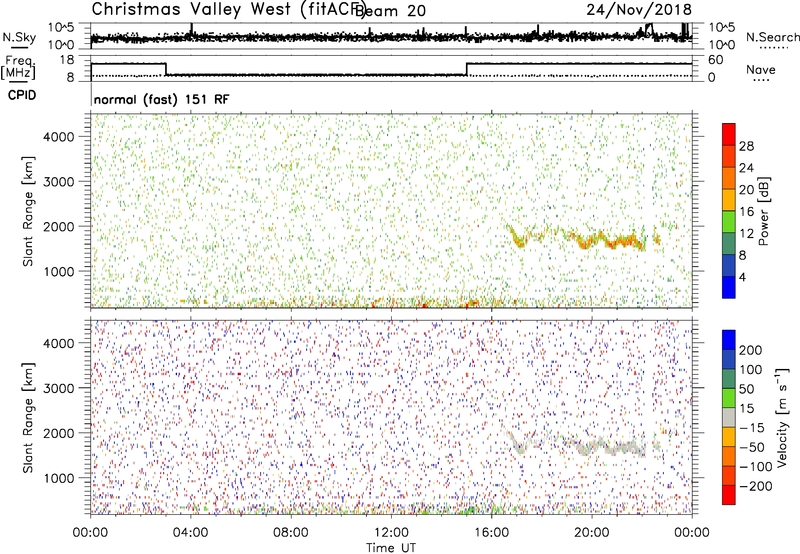The width and height of the screenshot is (800, 554).
Task: Click the frequency step at 15:00 UT
Action: click(466, 69)
